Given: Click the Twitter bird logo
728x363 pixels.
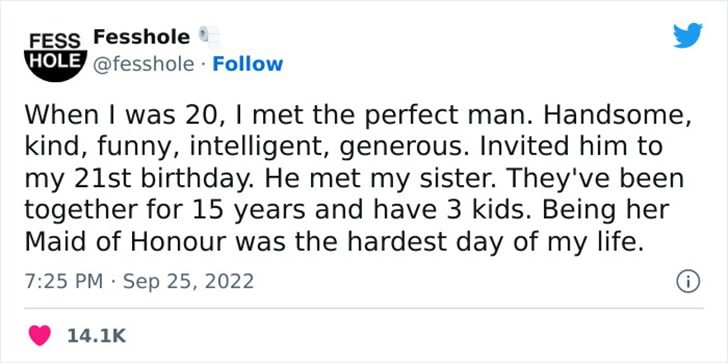Looking at the screenshot, I should 688,36.
